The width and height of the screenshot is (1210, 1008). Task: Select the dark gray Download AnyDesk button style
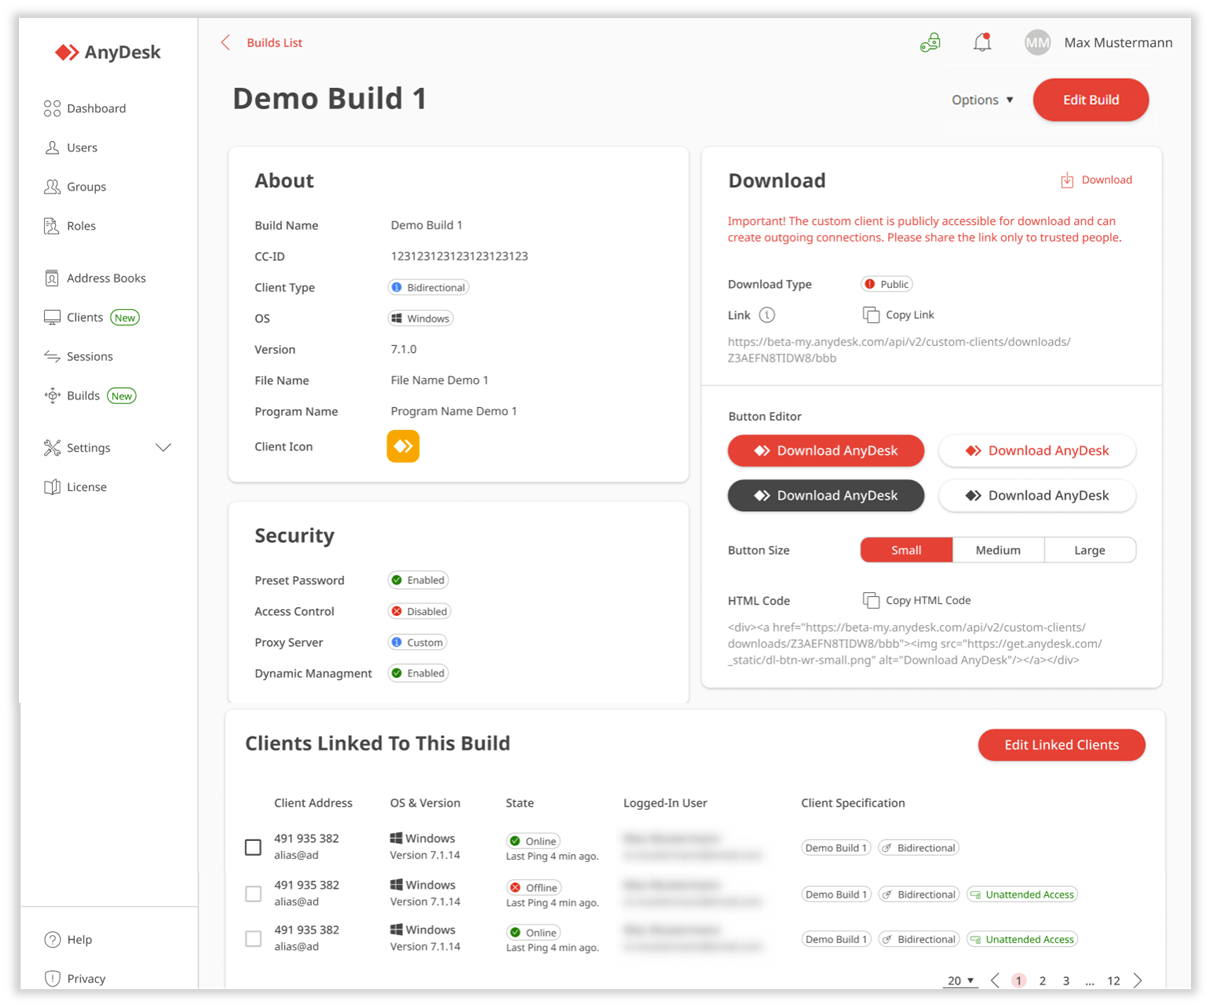826,496
